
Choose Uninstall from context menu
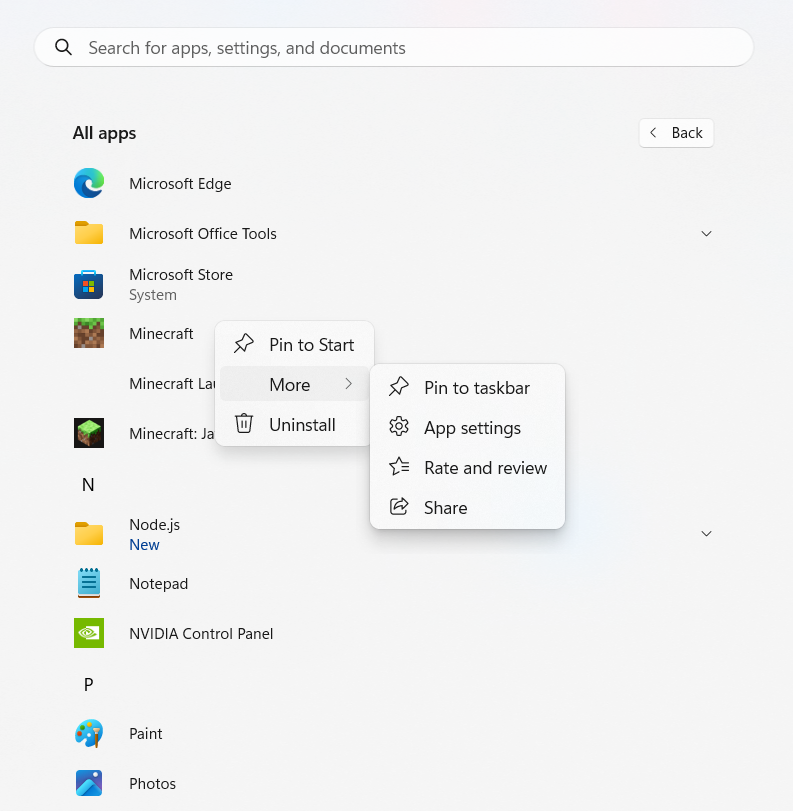click(x=294, y=424)
